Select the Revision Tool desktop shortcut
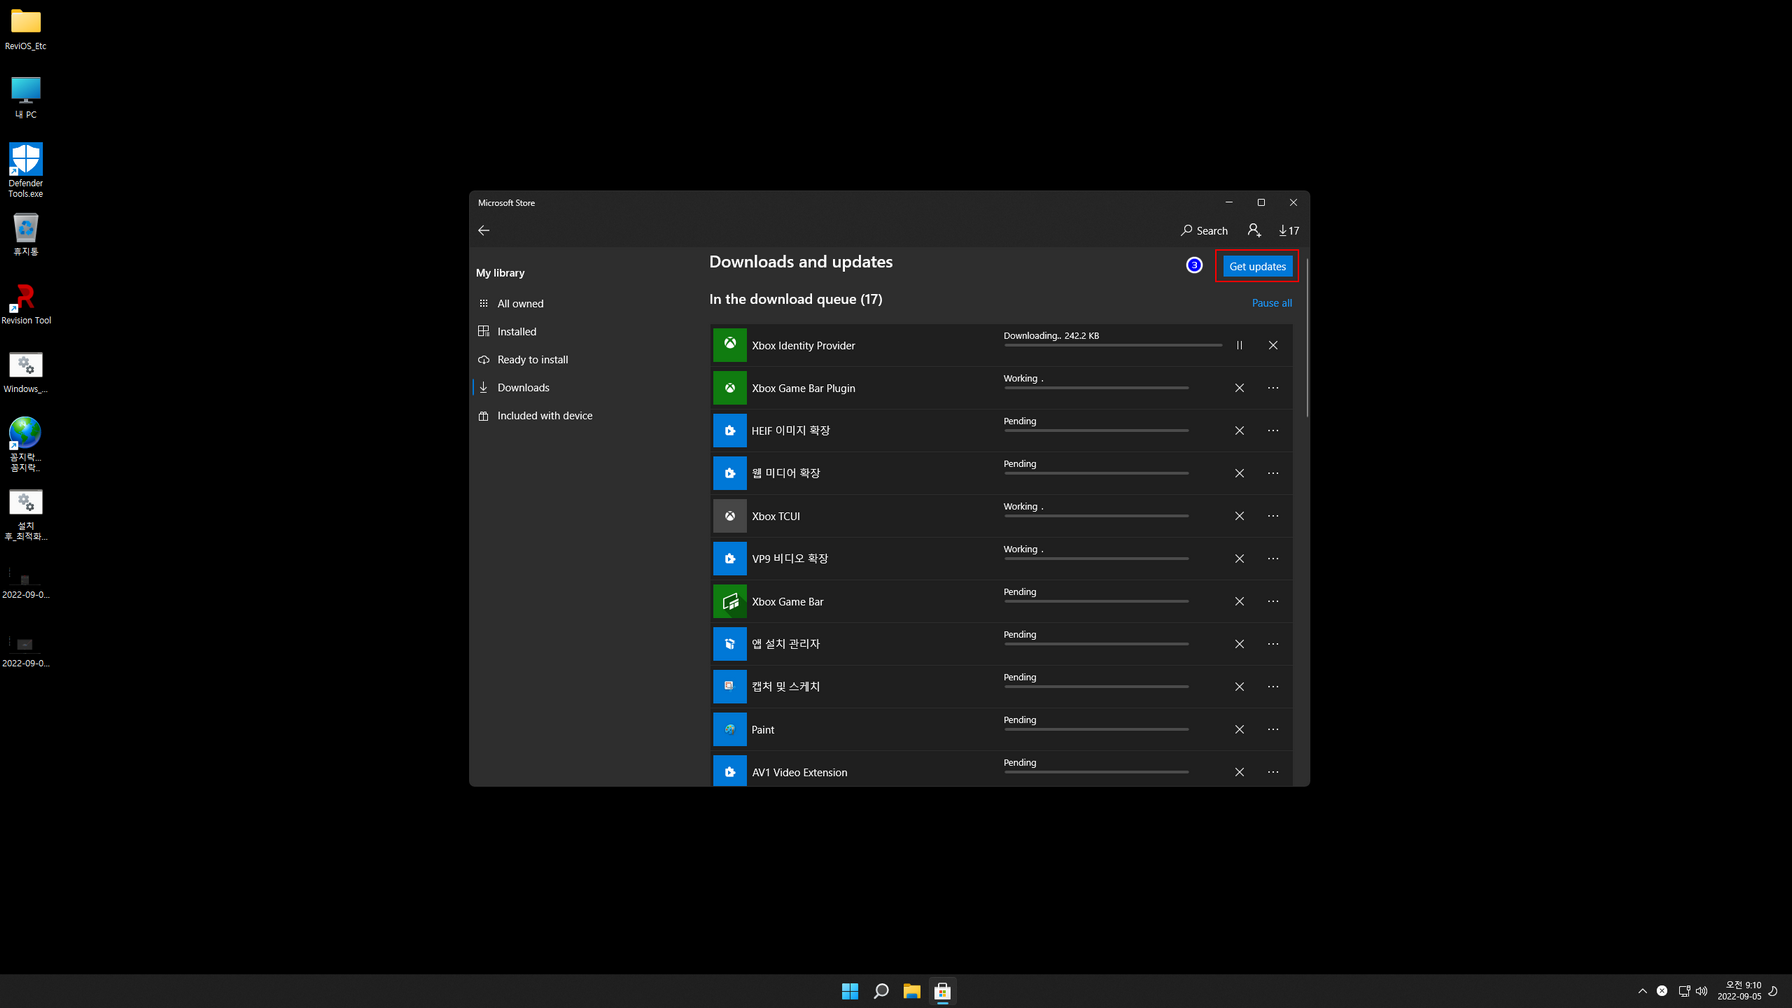Viewport: 1792px width, 1008px height. [x=26, y=304]
